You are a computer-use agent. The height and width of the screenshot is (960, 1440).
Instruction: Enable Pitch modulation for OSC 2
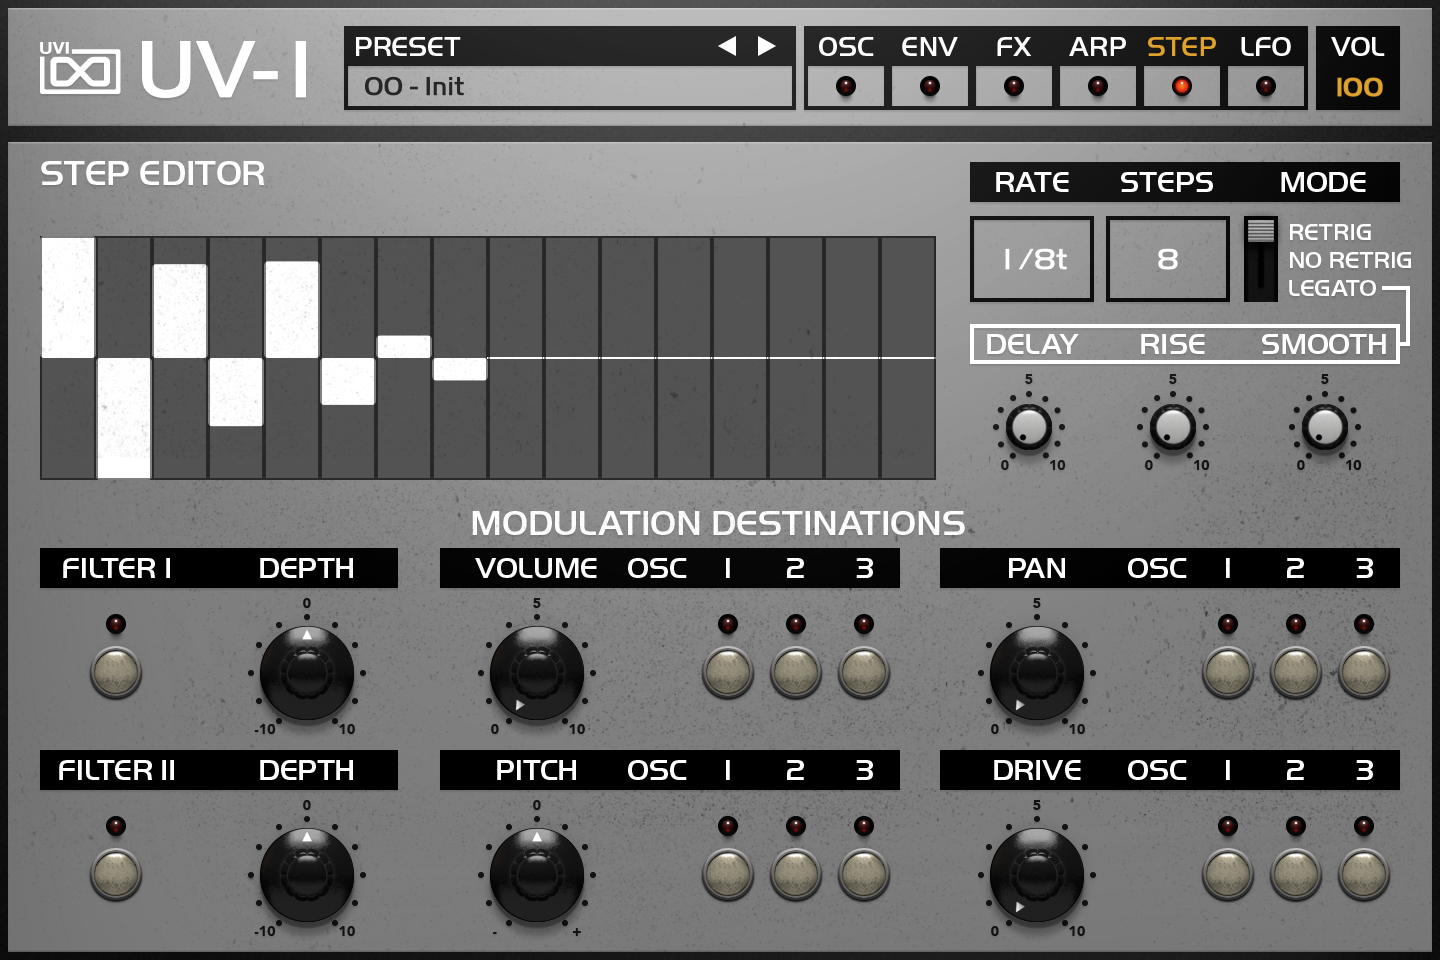pos(796,874)
